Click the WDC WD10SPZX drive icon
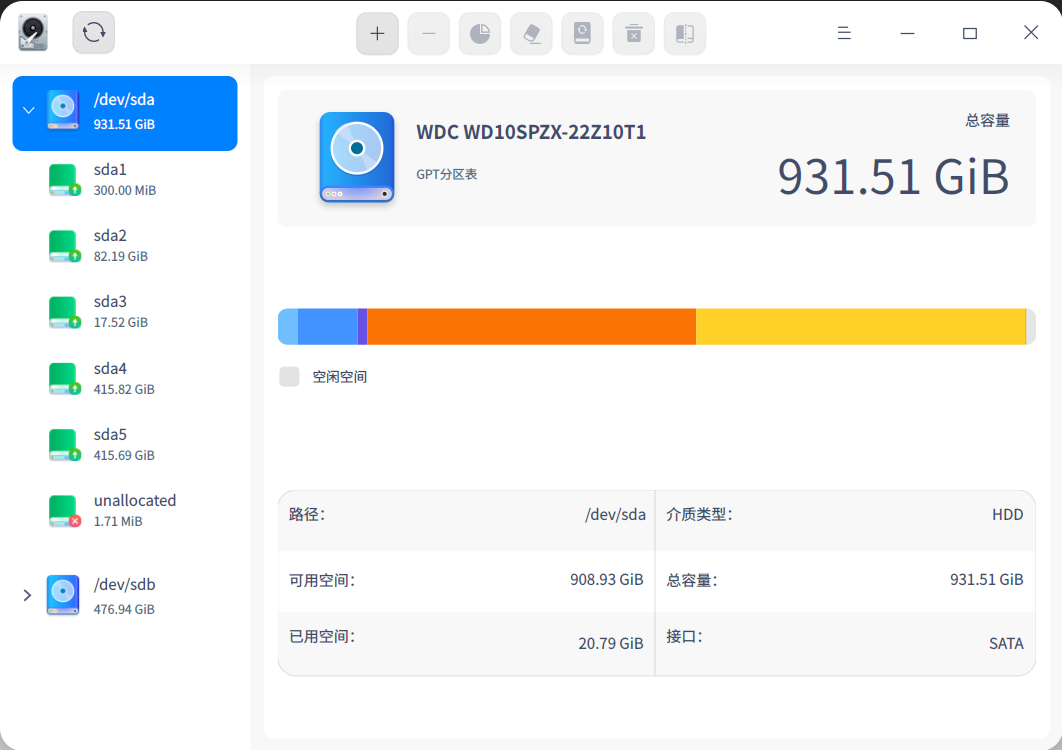Screen dimensions: 1062x750 357,157
